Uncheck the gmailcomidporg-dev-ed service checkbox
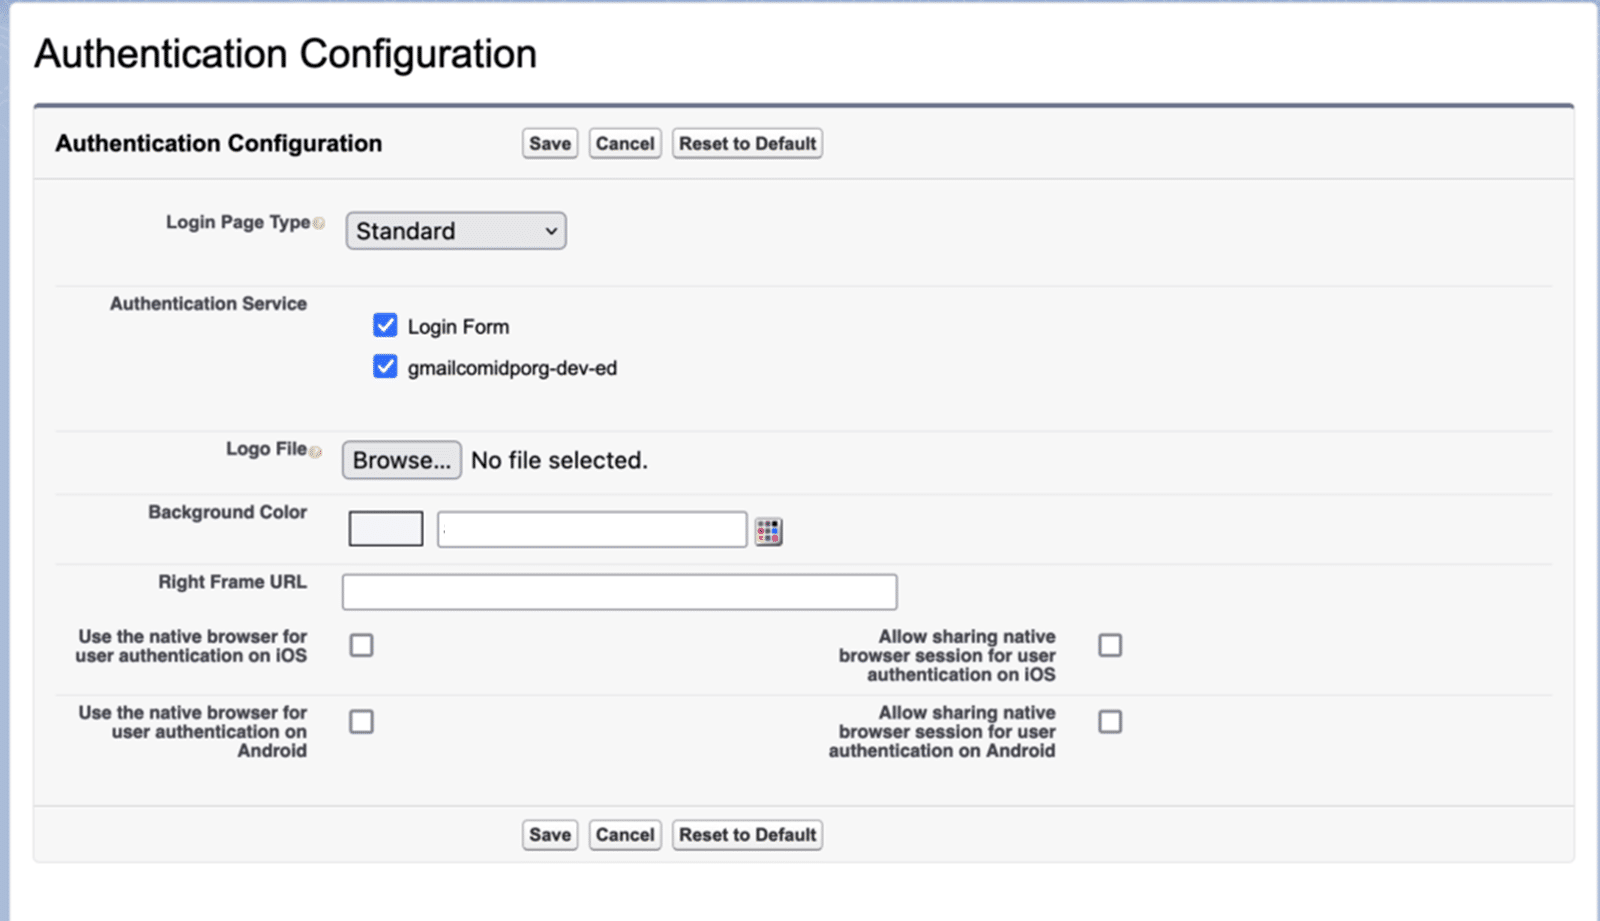Image resolution: width=1600 pixels, height=921 pixels. 385,367
